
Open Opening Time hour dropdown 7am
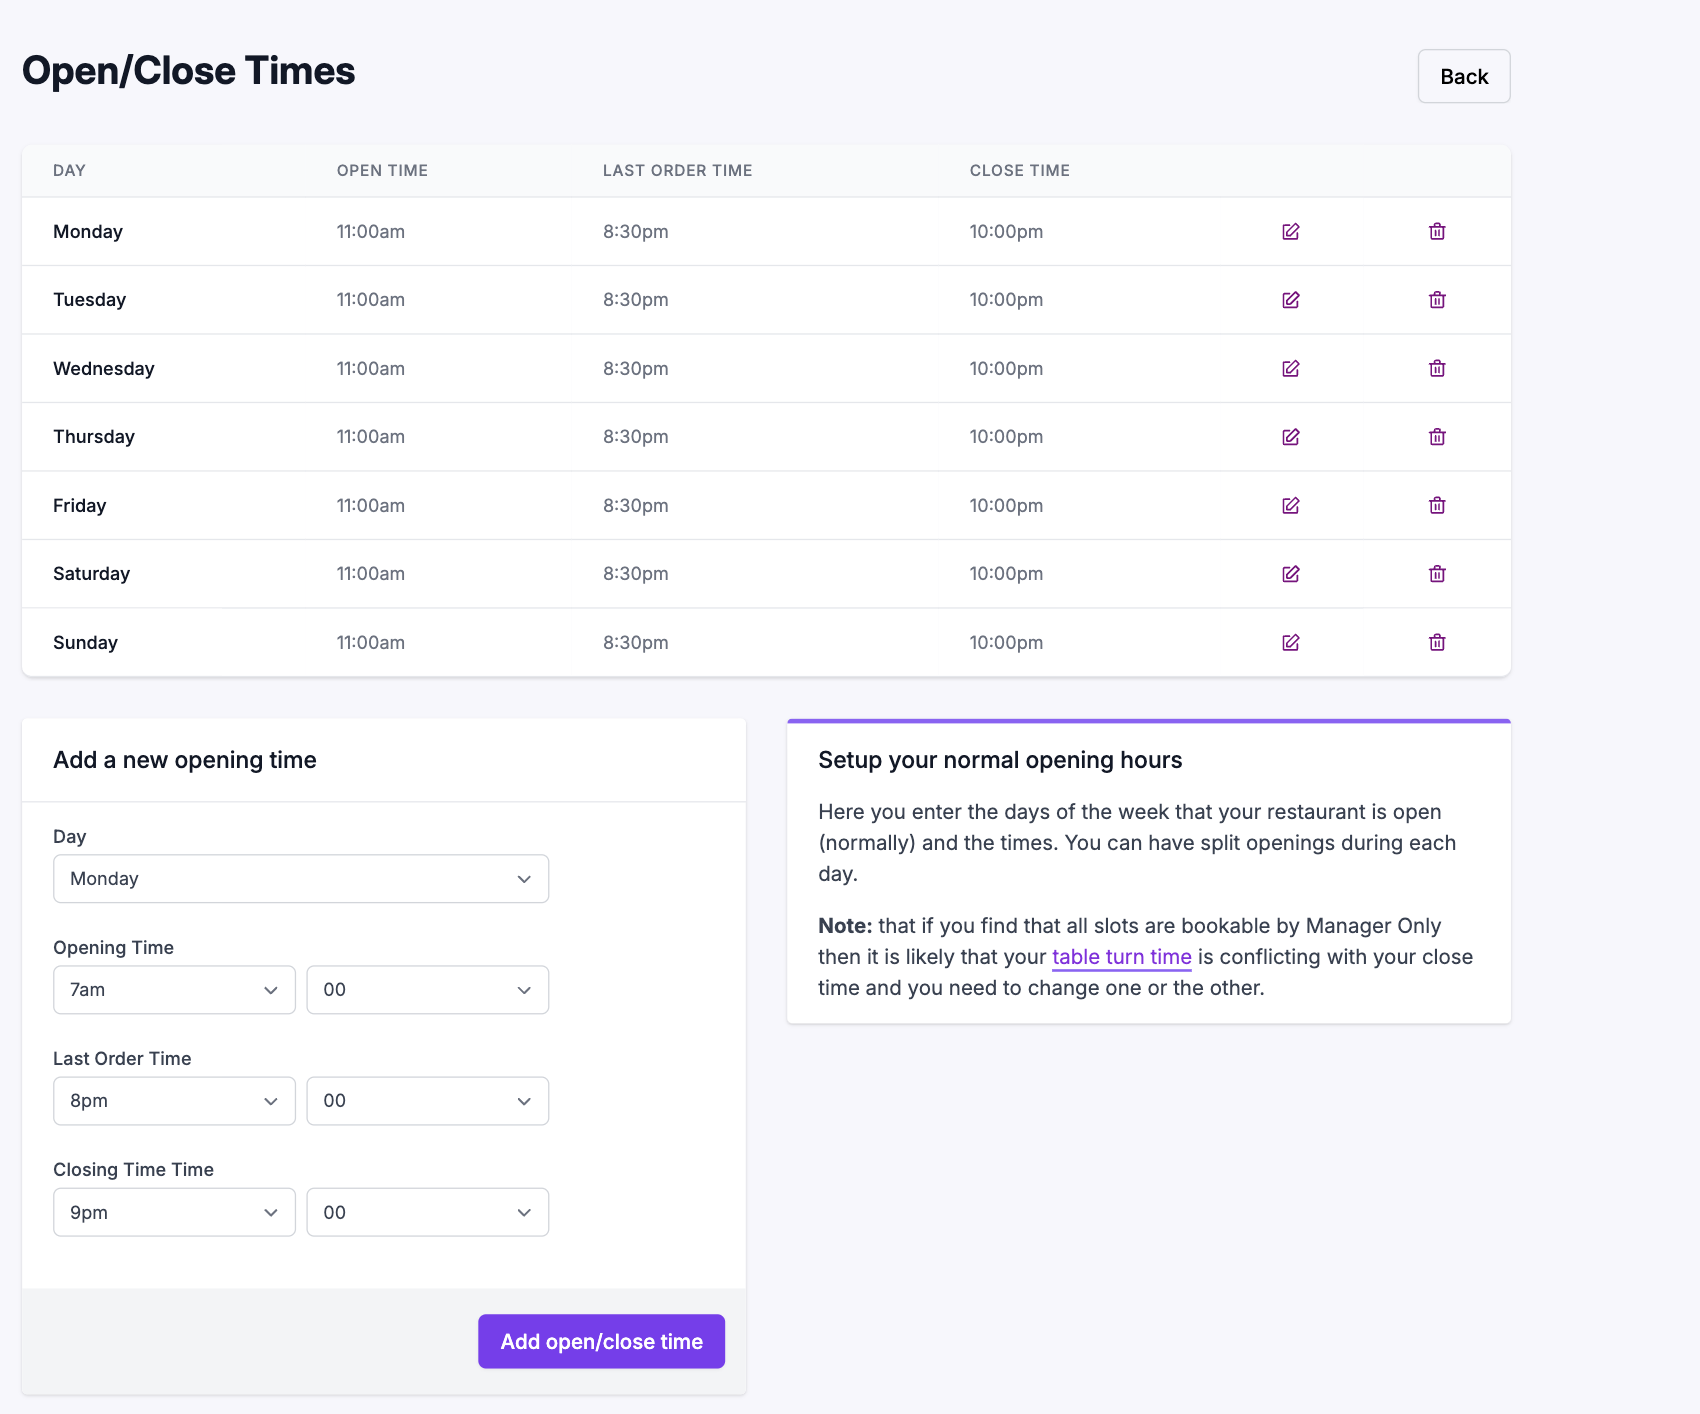pyautogui.click(x=174, y=990)
